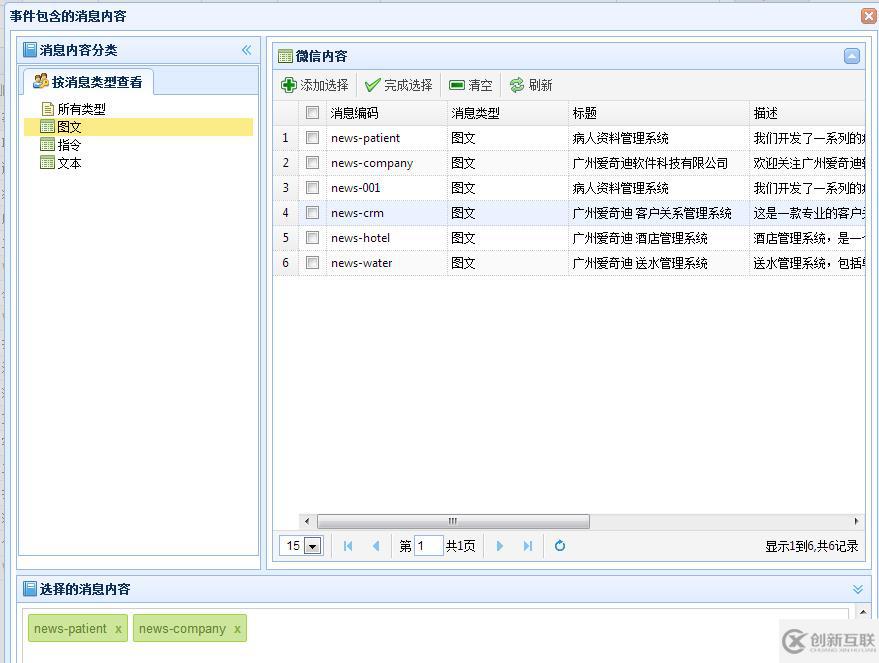The image size is (879, 663).
Task: Click title 广州爱奇迪软件科技有限公司
Action: pos(650,163)
